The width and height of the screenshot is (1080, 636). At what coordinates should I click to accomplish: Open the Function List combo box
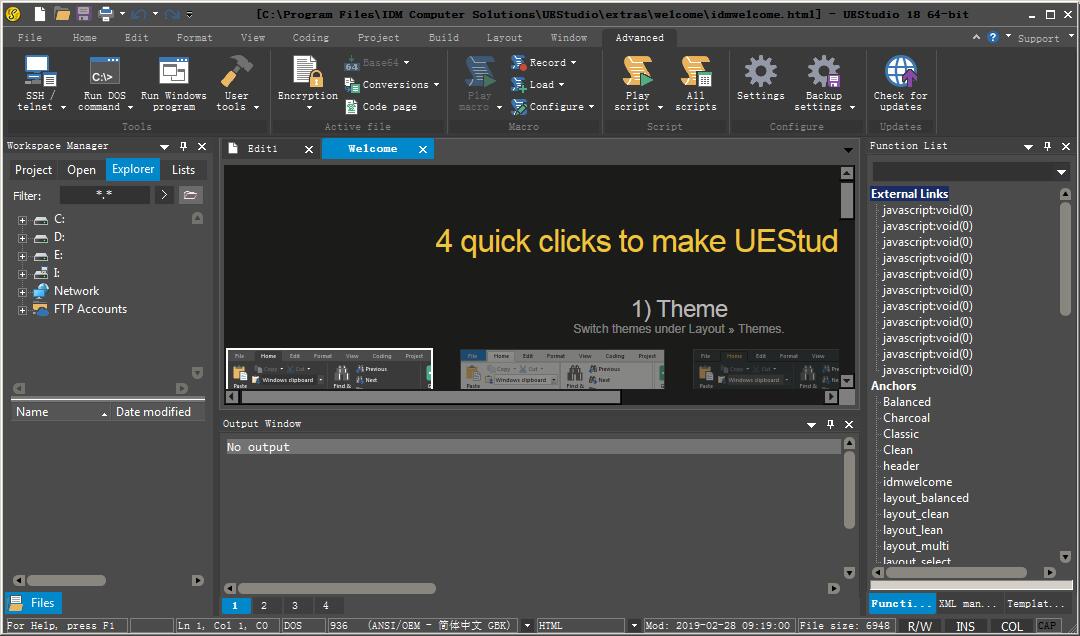pos(970,172)
